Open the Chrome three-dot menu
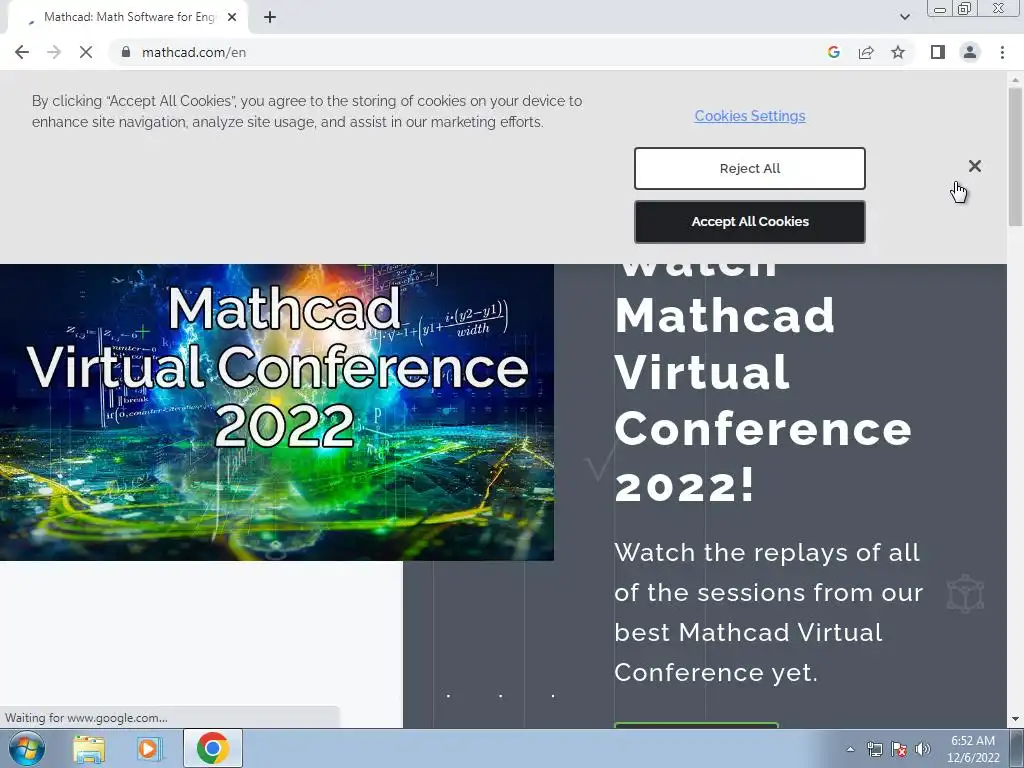1024x768 pixels. click(x=1002, y=52)
